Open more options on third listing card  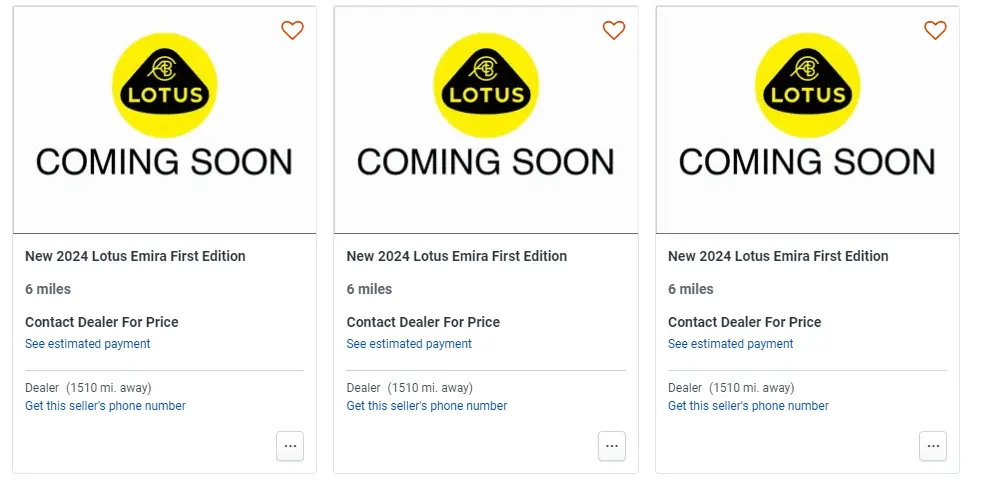pyautogui.click(x=933, y=446)
